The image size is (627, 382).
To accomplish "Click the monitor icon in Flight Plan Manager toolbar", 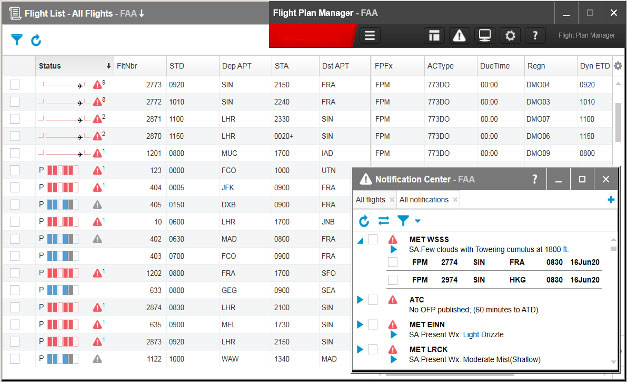I will click(485, 36).
